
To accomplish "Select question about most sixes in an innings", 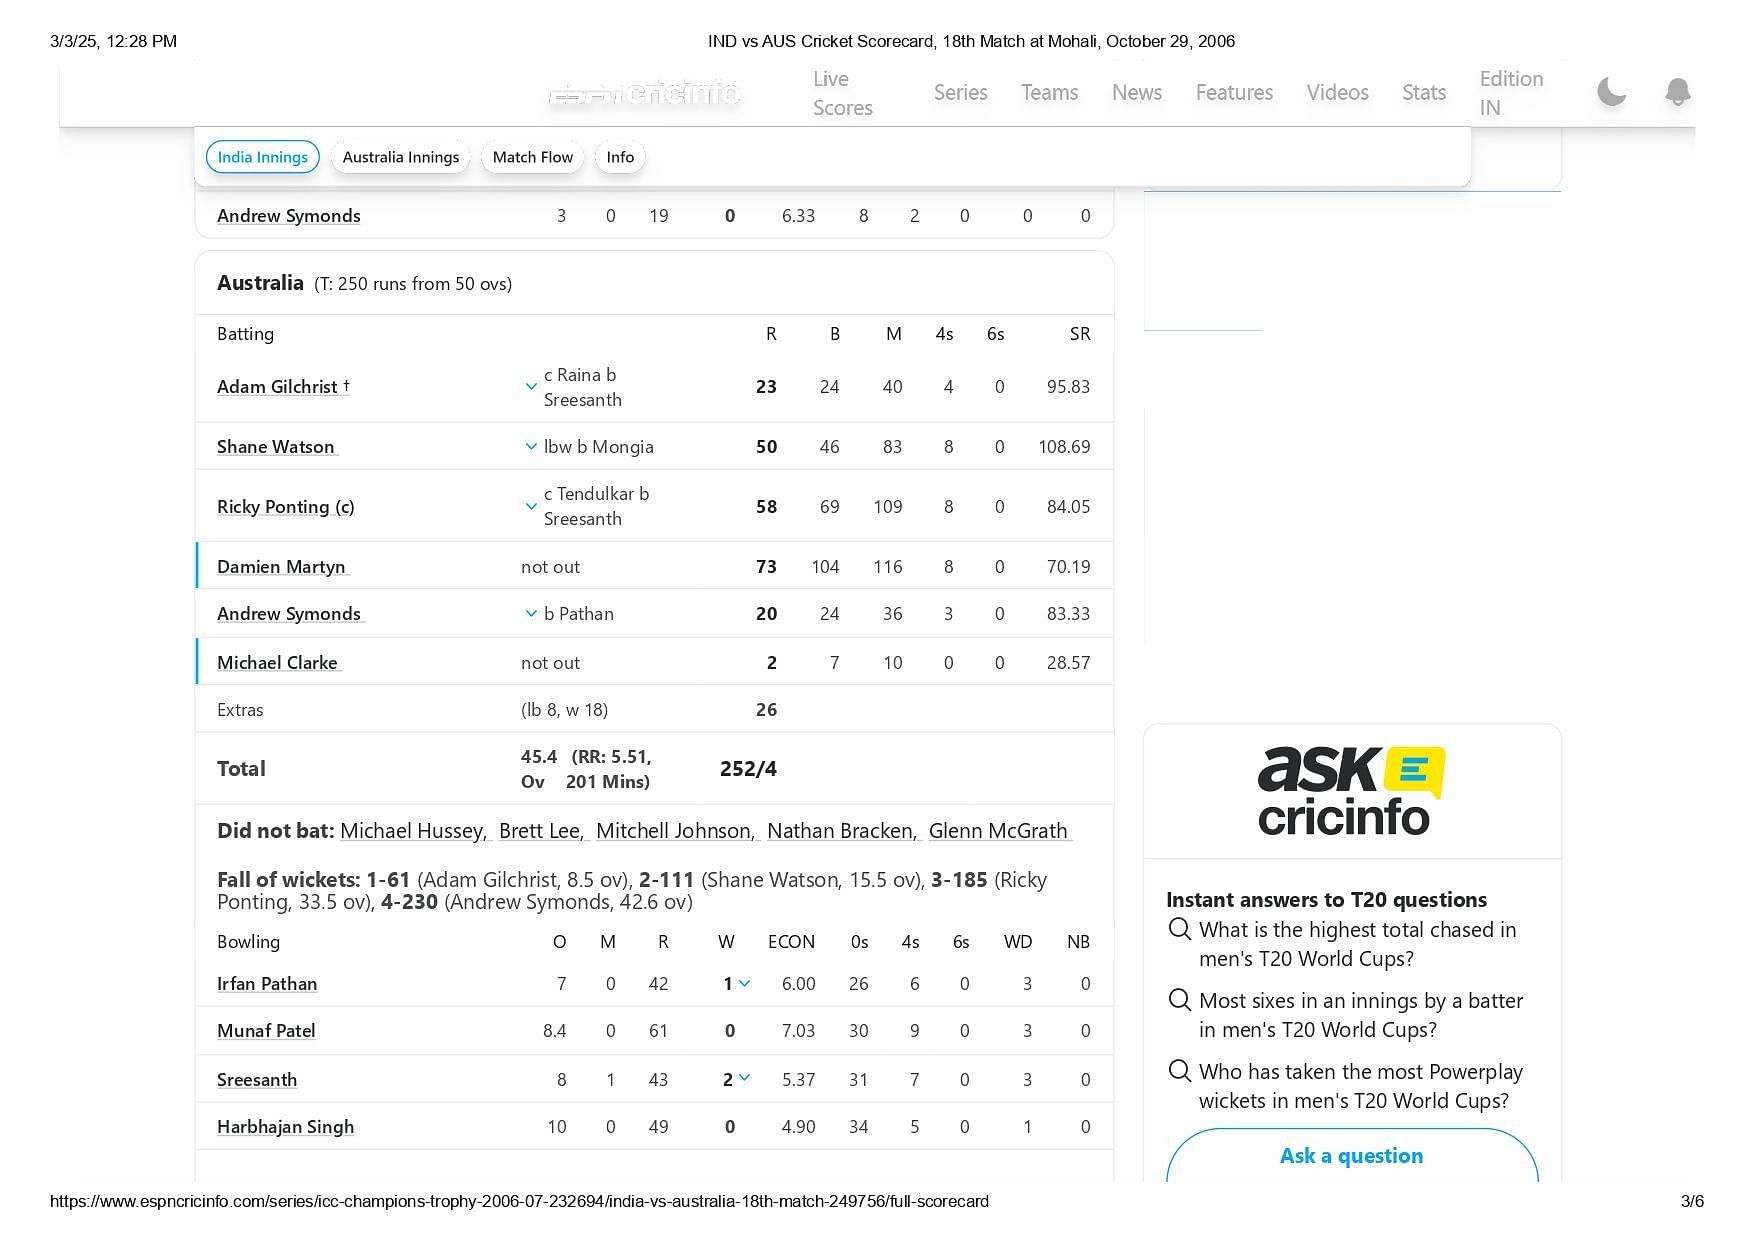I will coord(1361,1014).
